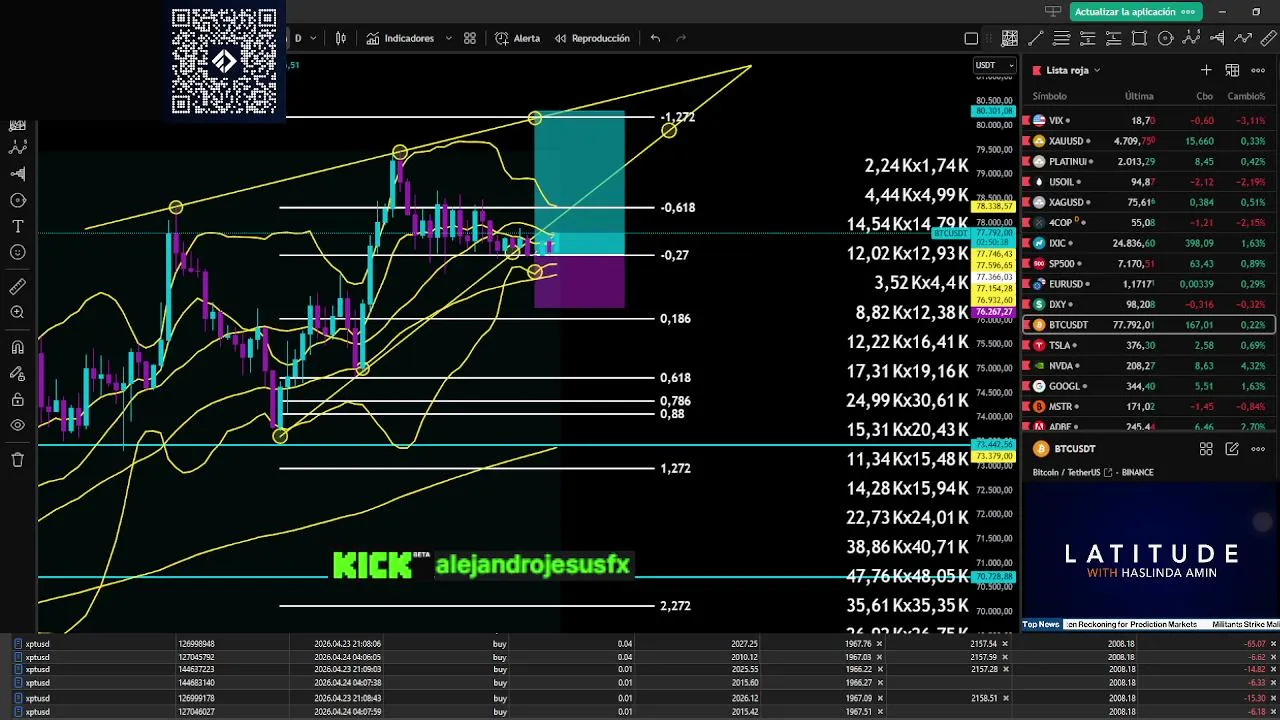Select USOIL in the watchlist
Viewport: 1280px width, 720px height.
point(1148,182)
